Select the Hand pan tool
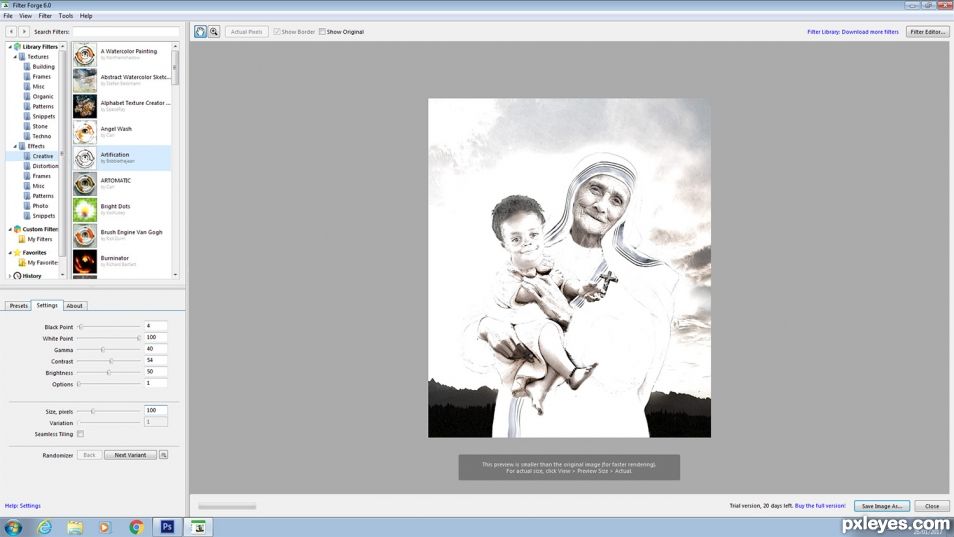The image size is (954, 537). (x=200, y=32)
